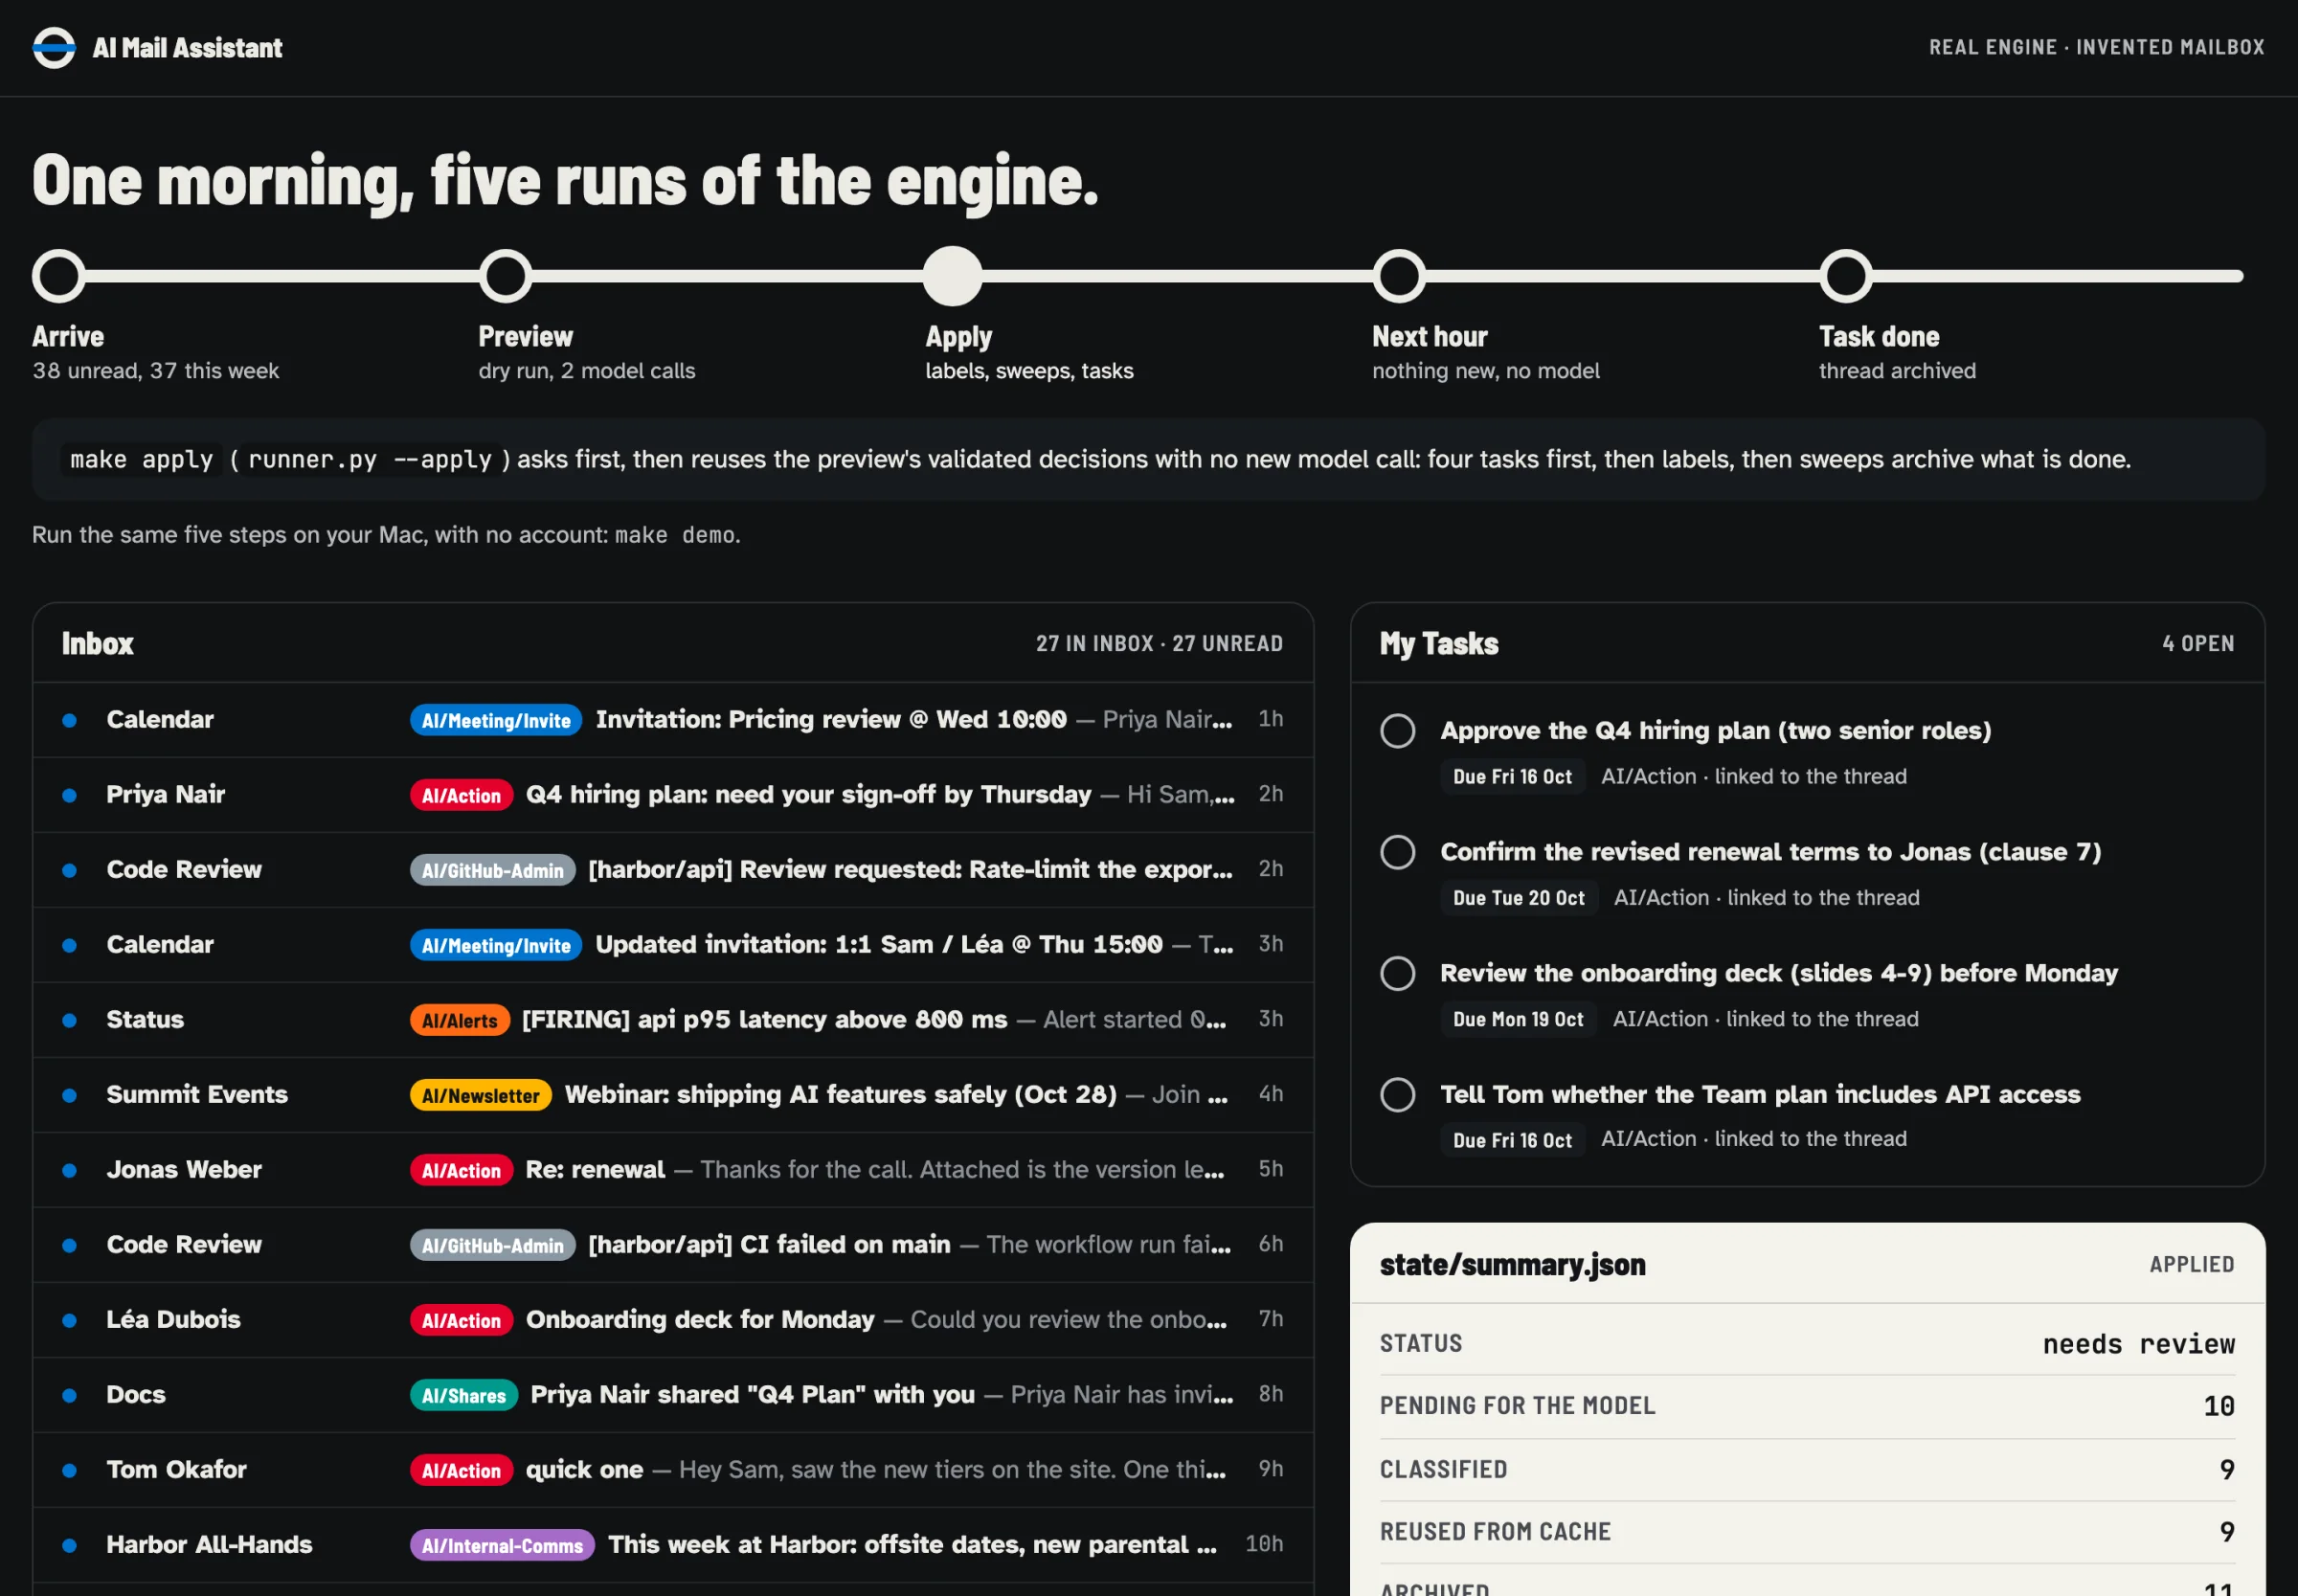The width and height of the screenshot is (2298, 1596).
Task: Click REAL ENGINE · INVENTED MAILBOX header text
Action: (x=2096, y=47)
